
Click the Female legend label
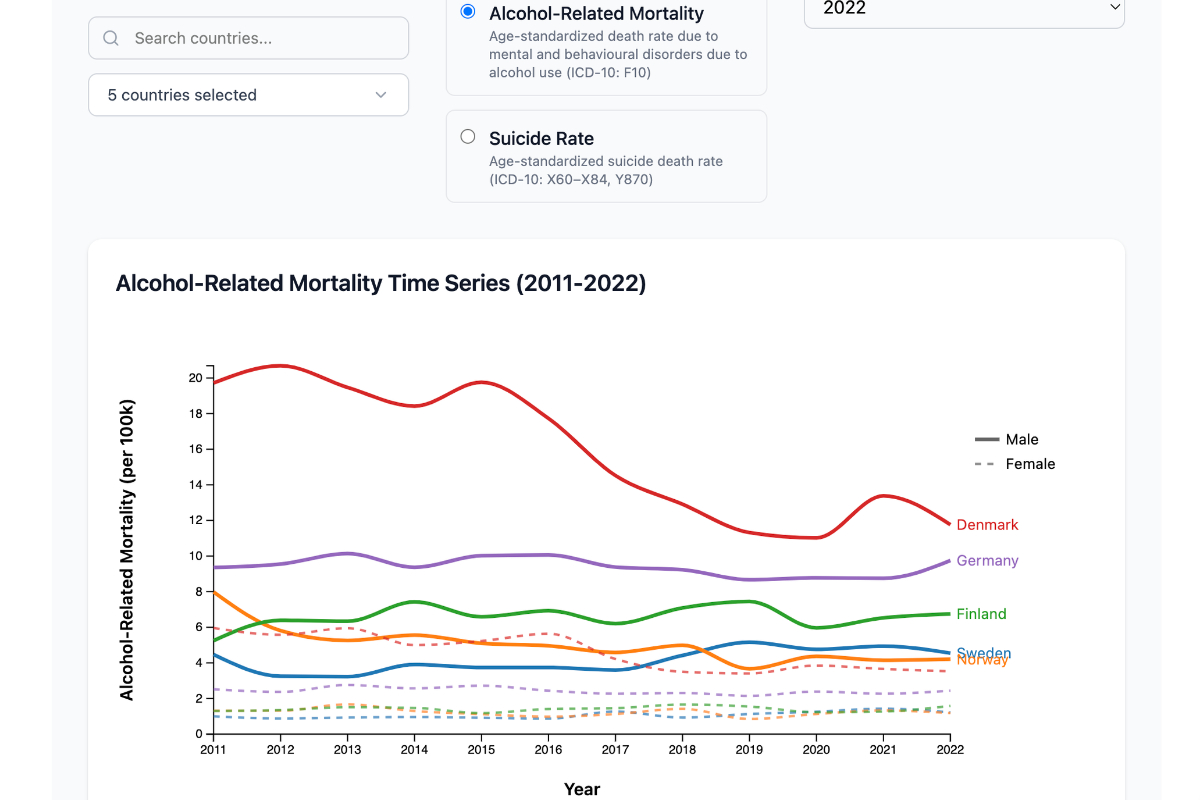tap(1030, 464)
